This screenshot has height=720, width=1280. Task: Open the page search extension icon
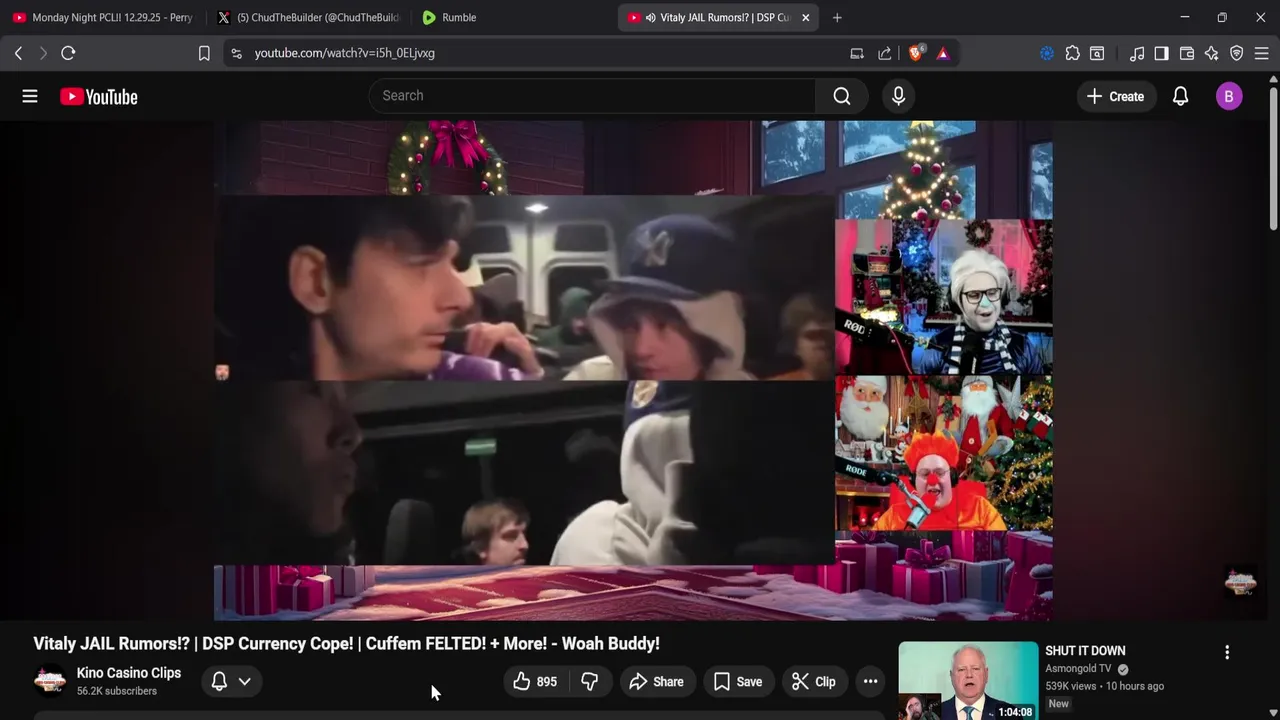tap(1097, 53)
